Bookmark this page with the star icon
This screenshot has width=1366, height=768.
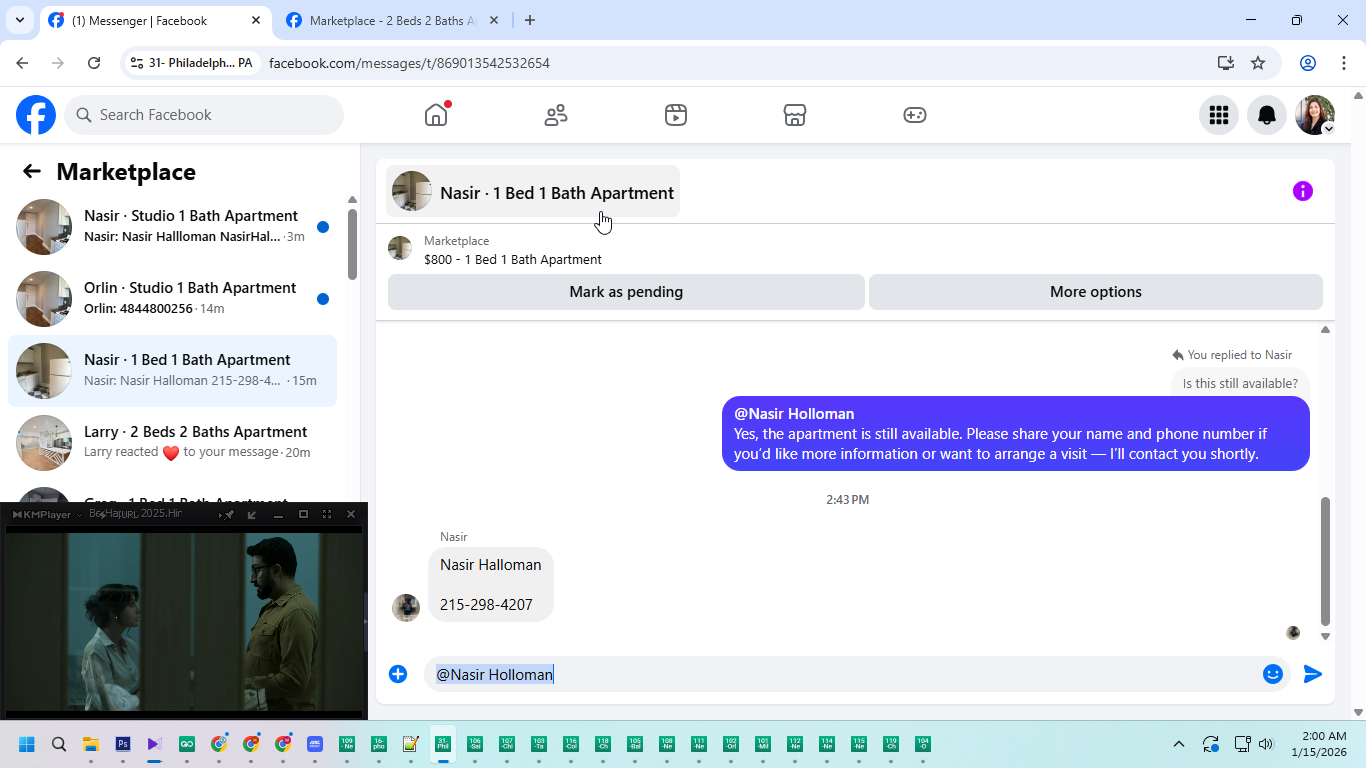1258,63
